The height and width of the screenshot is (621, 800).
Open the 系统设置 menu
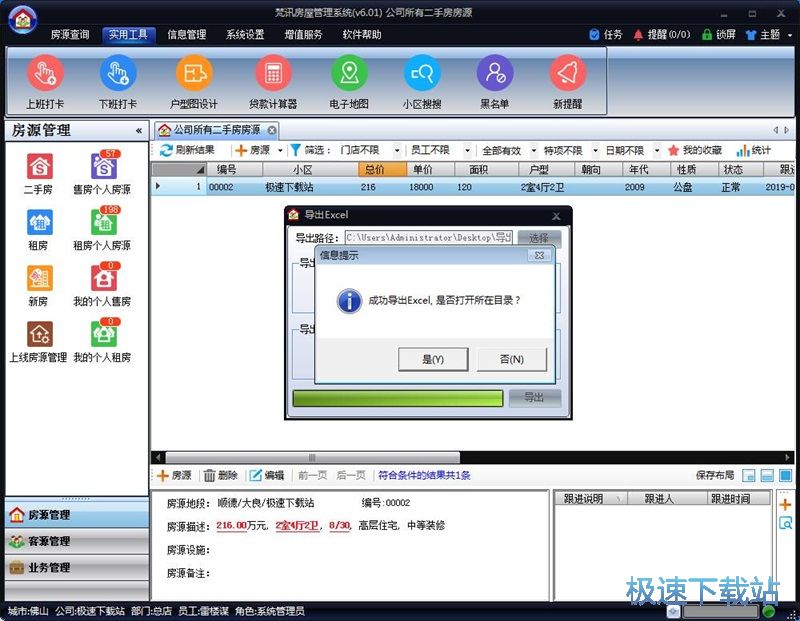click(x=245, y=35)
